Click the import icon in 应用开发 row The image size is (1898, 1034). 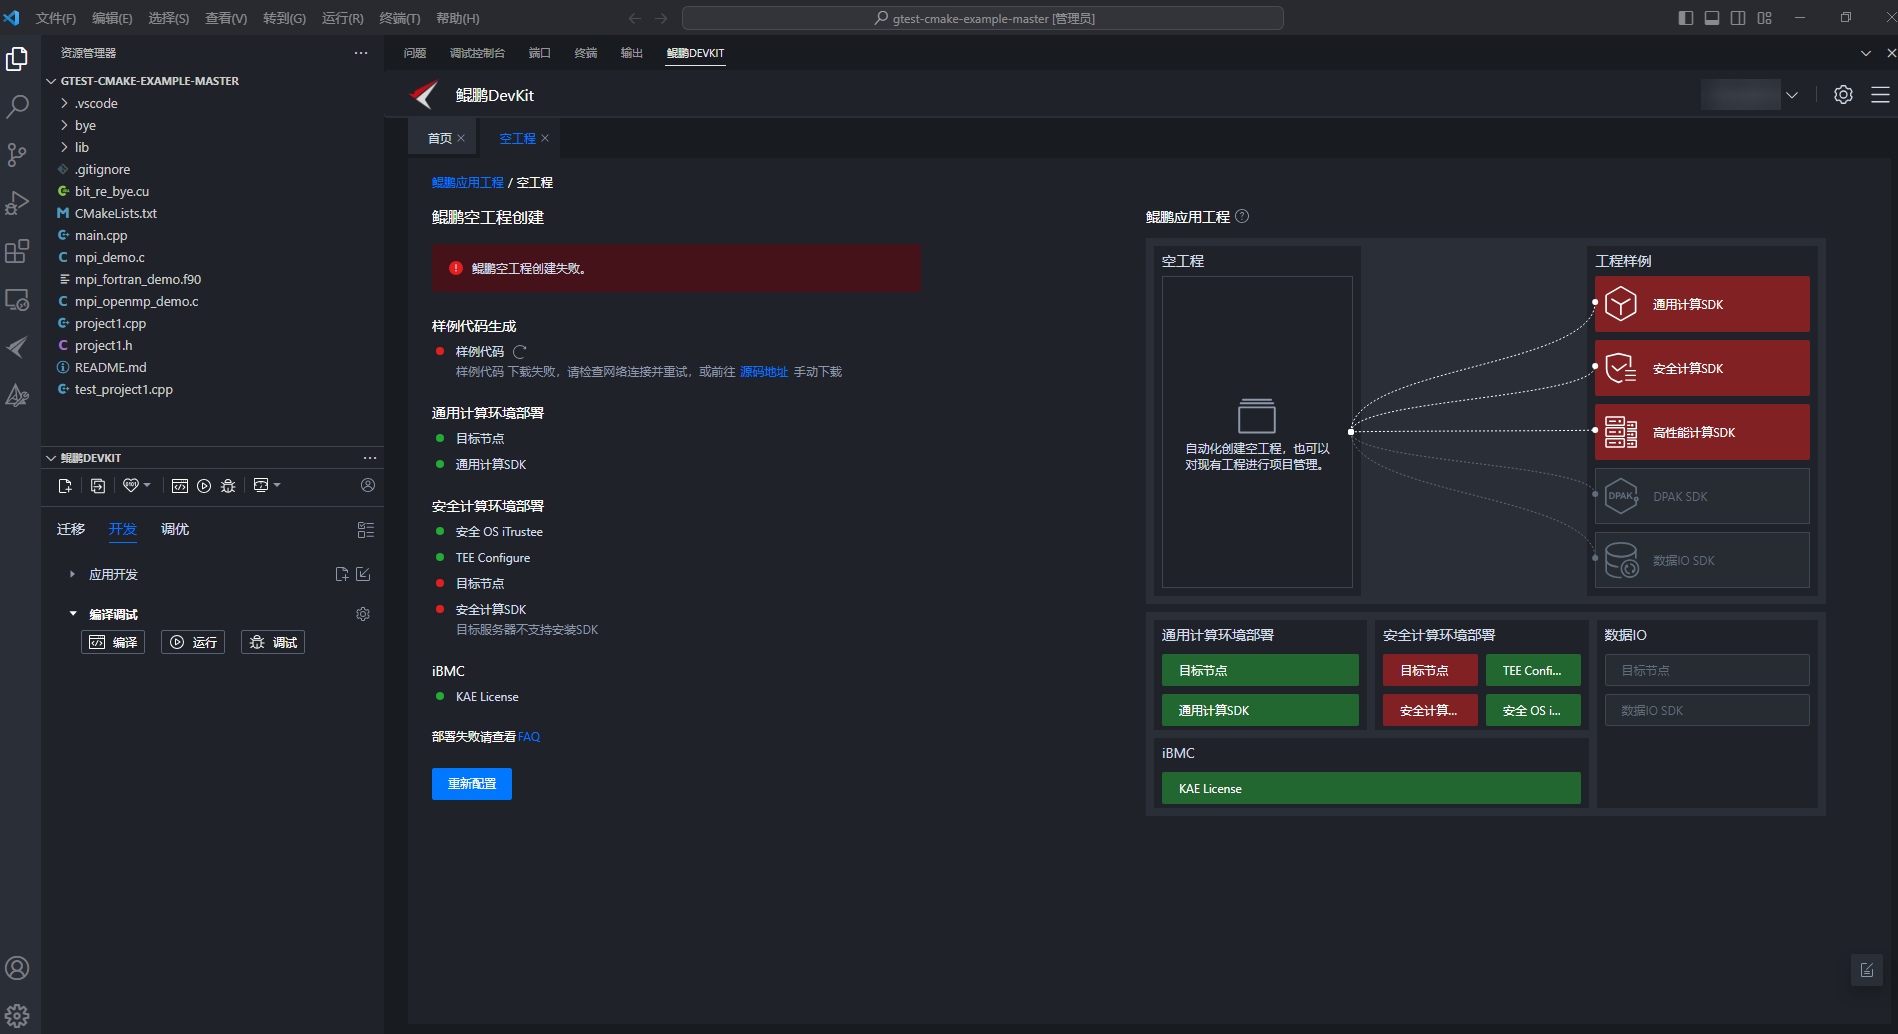coord(363,574)
